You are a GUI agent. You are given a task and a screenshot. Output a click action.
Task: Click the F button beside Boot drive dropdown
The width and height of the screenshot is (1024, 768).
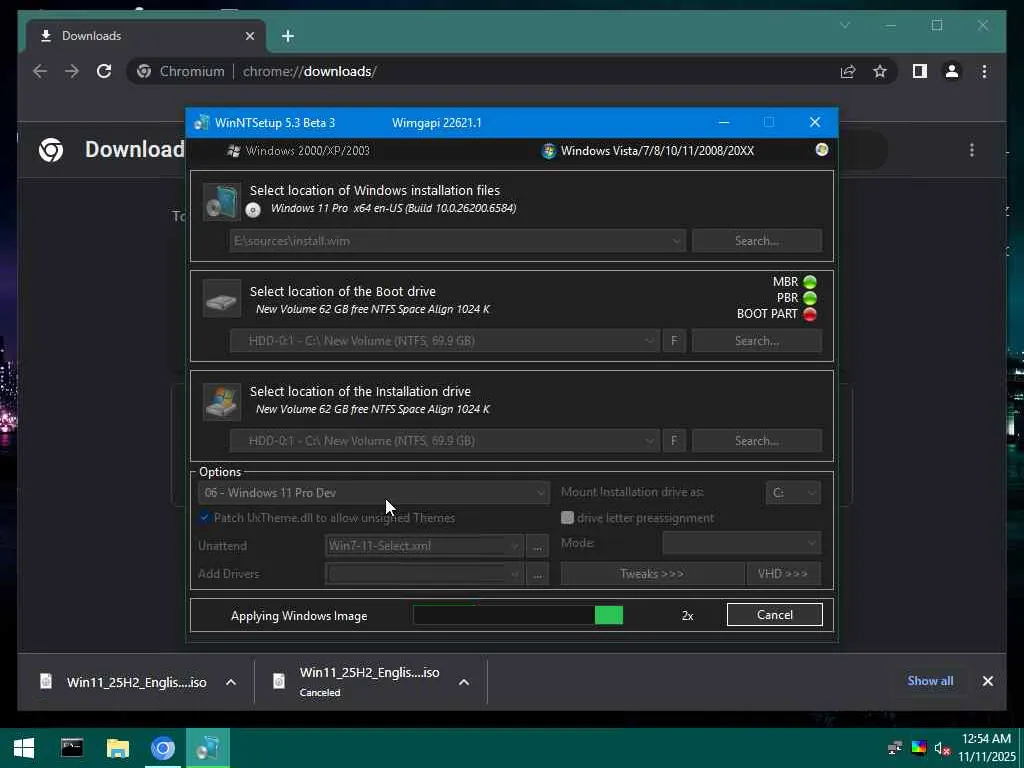point(674,341)
